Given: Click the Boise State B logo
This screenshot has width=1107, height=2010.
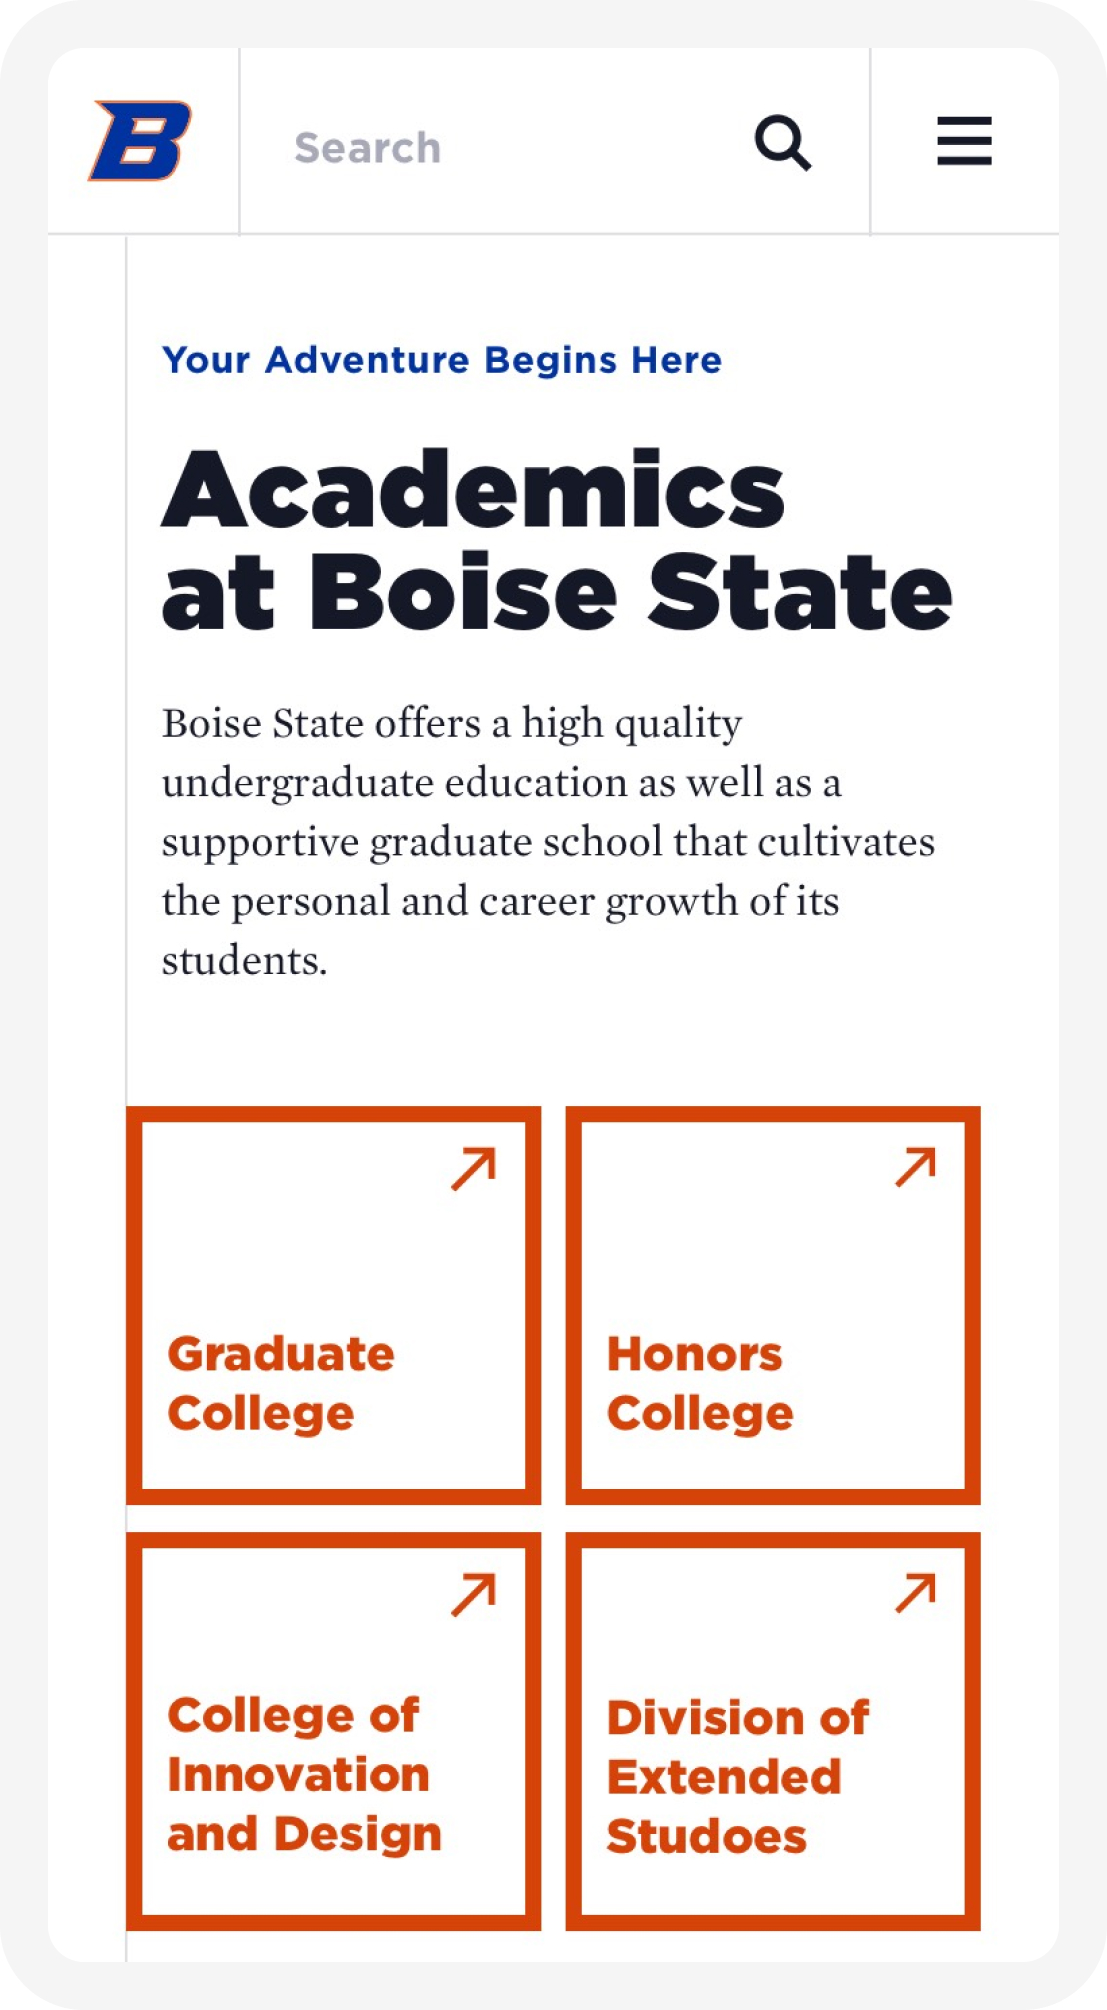Looking at the screenshot, I should pos(140,141).
